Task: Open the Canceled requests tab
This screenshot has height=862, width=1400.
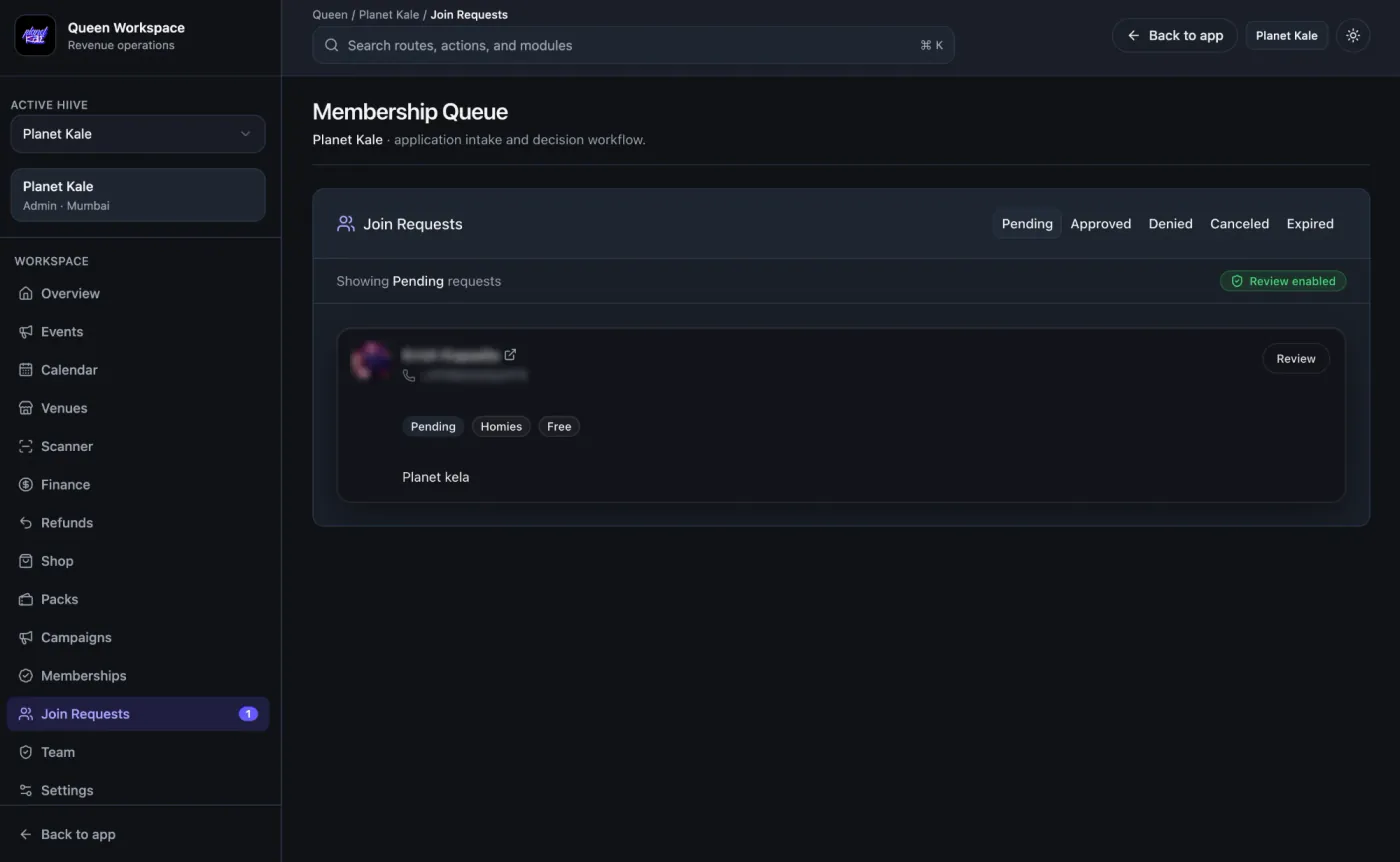Action: click(1240, 224)
